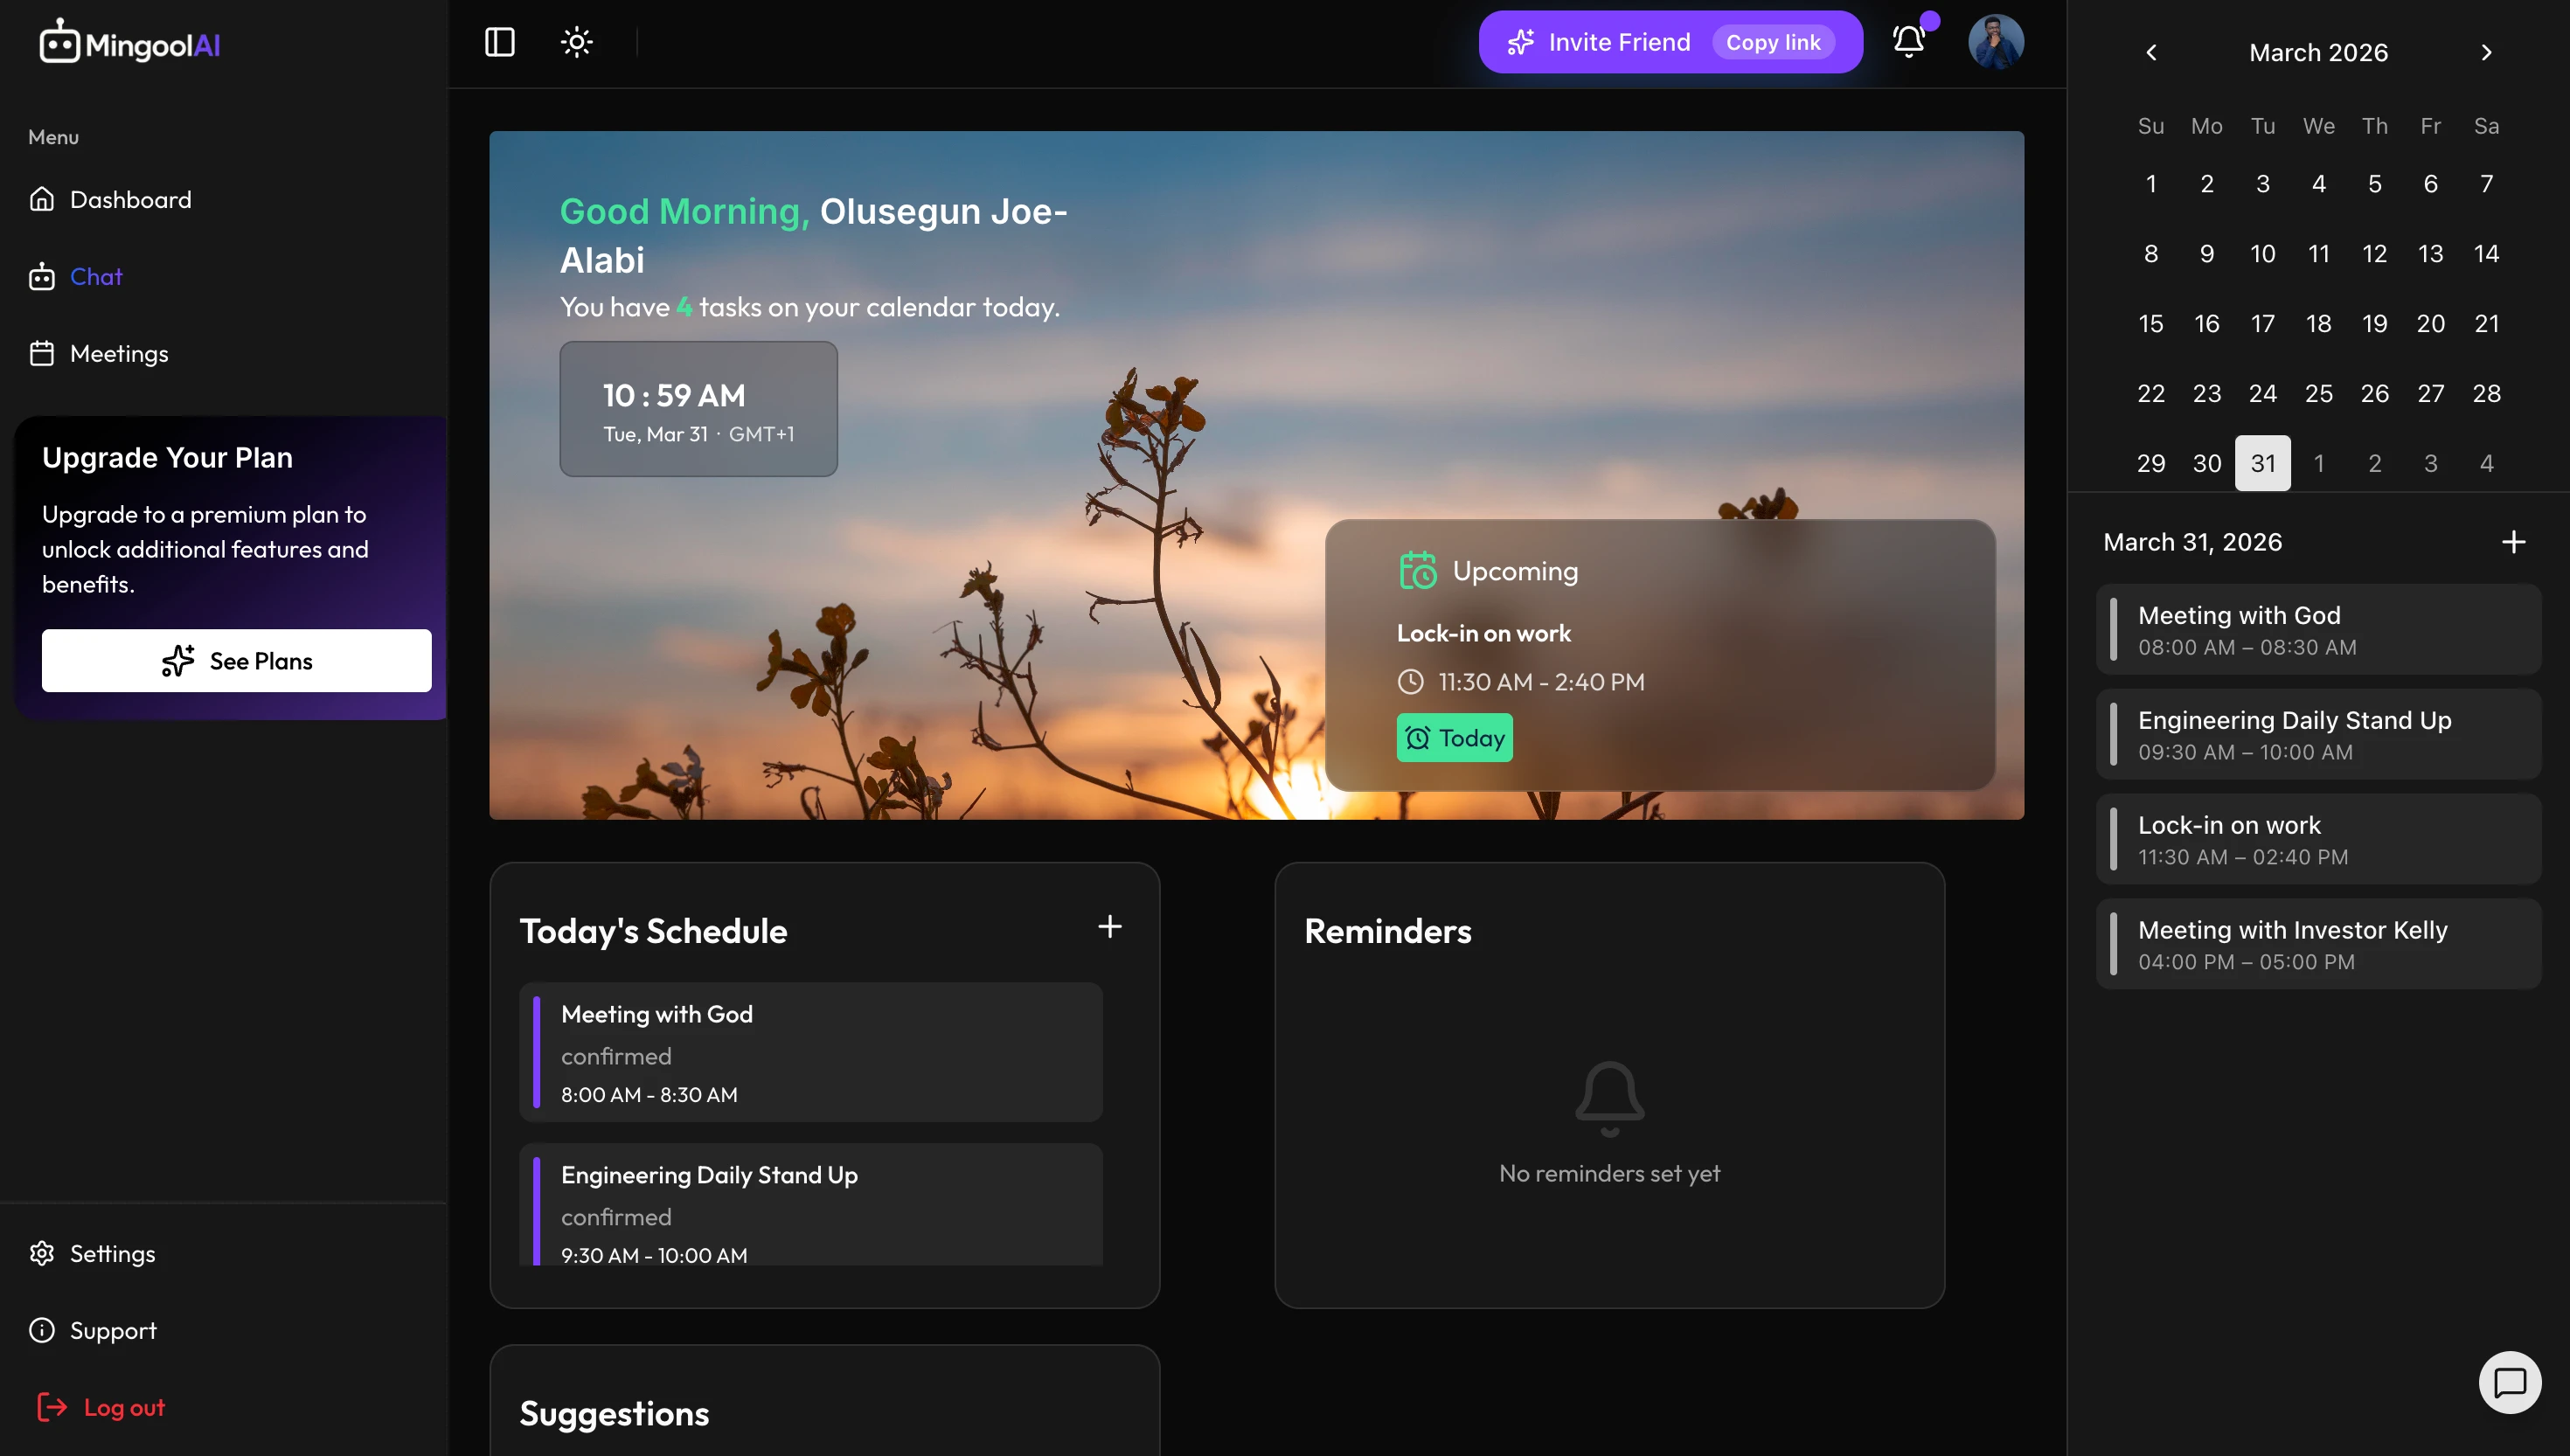
Task: Go to the next month in the calendar
Action: (2486, 52)
